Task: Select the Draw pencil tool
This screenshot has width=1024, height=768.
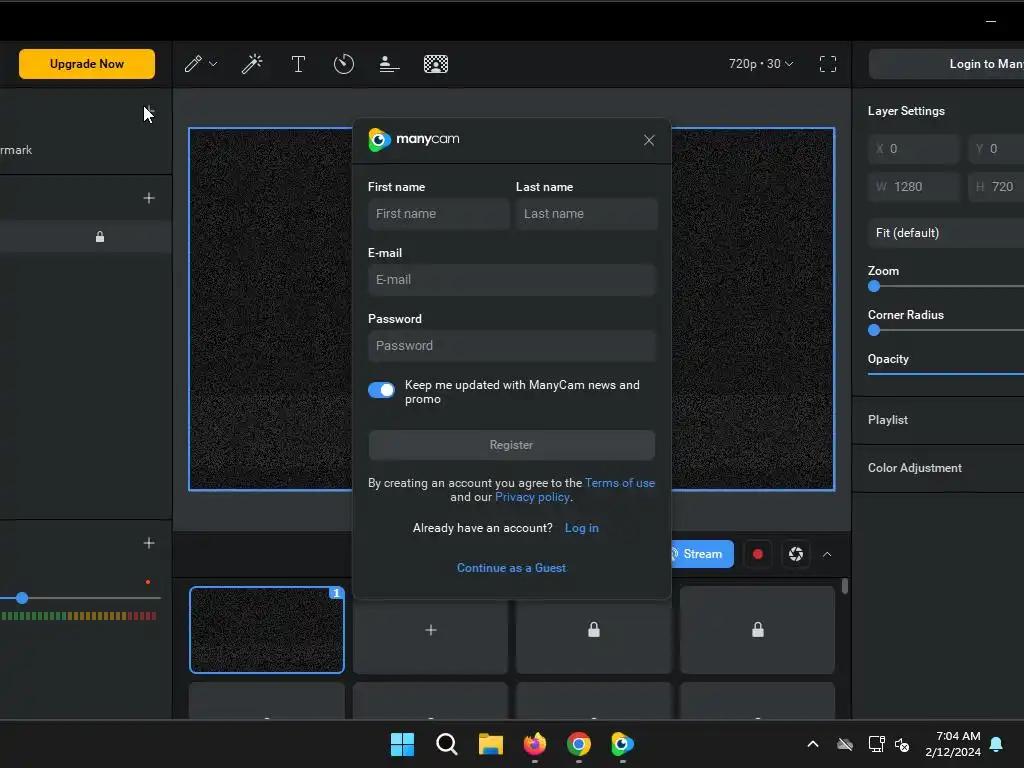Action: pos(193,64)
